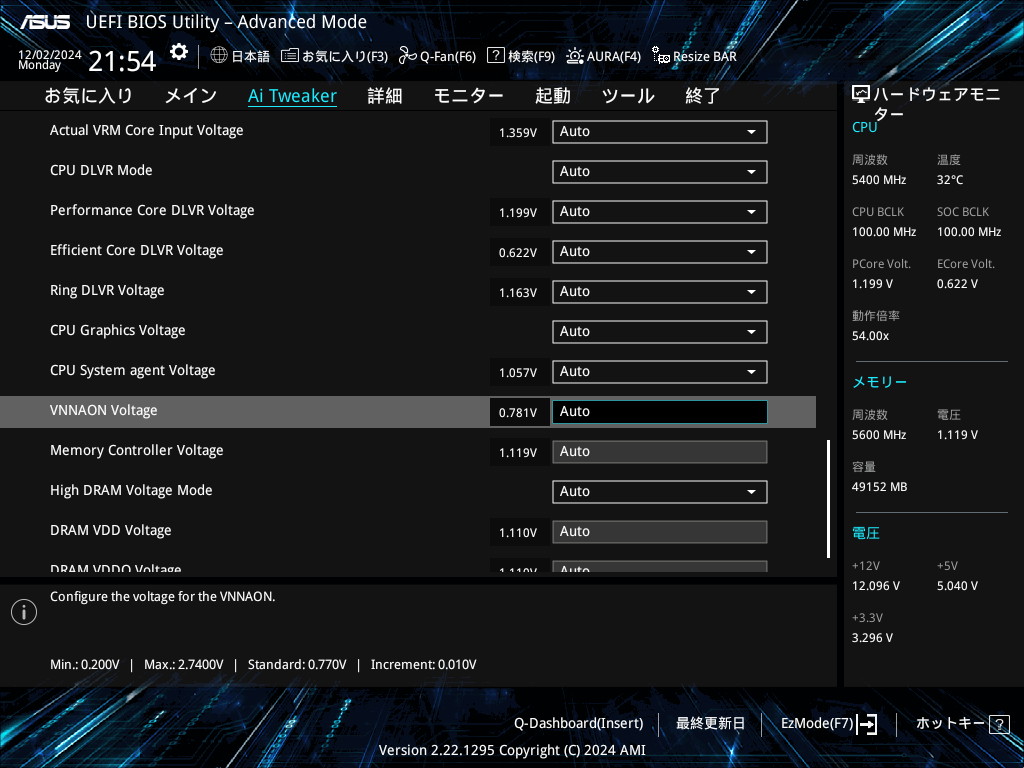The width and height of the screenshot is (1024, 768).
Task: Click the ホットキー label
Action: click(x=950, y=724)
